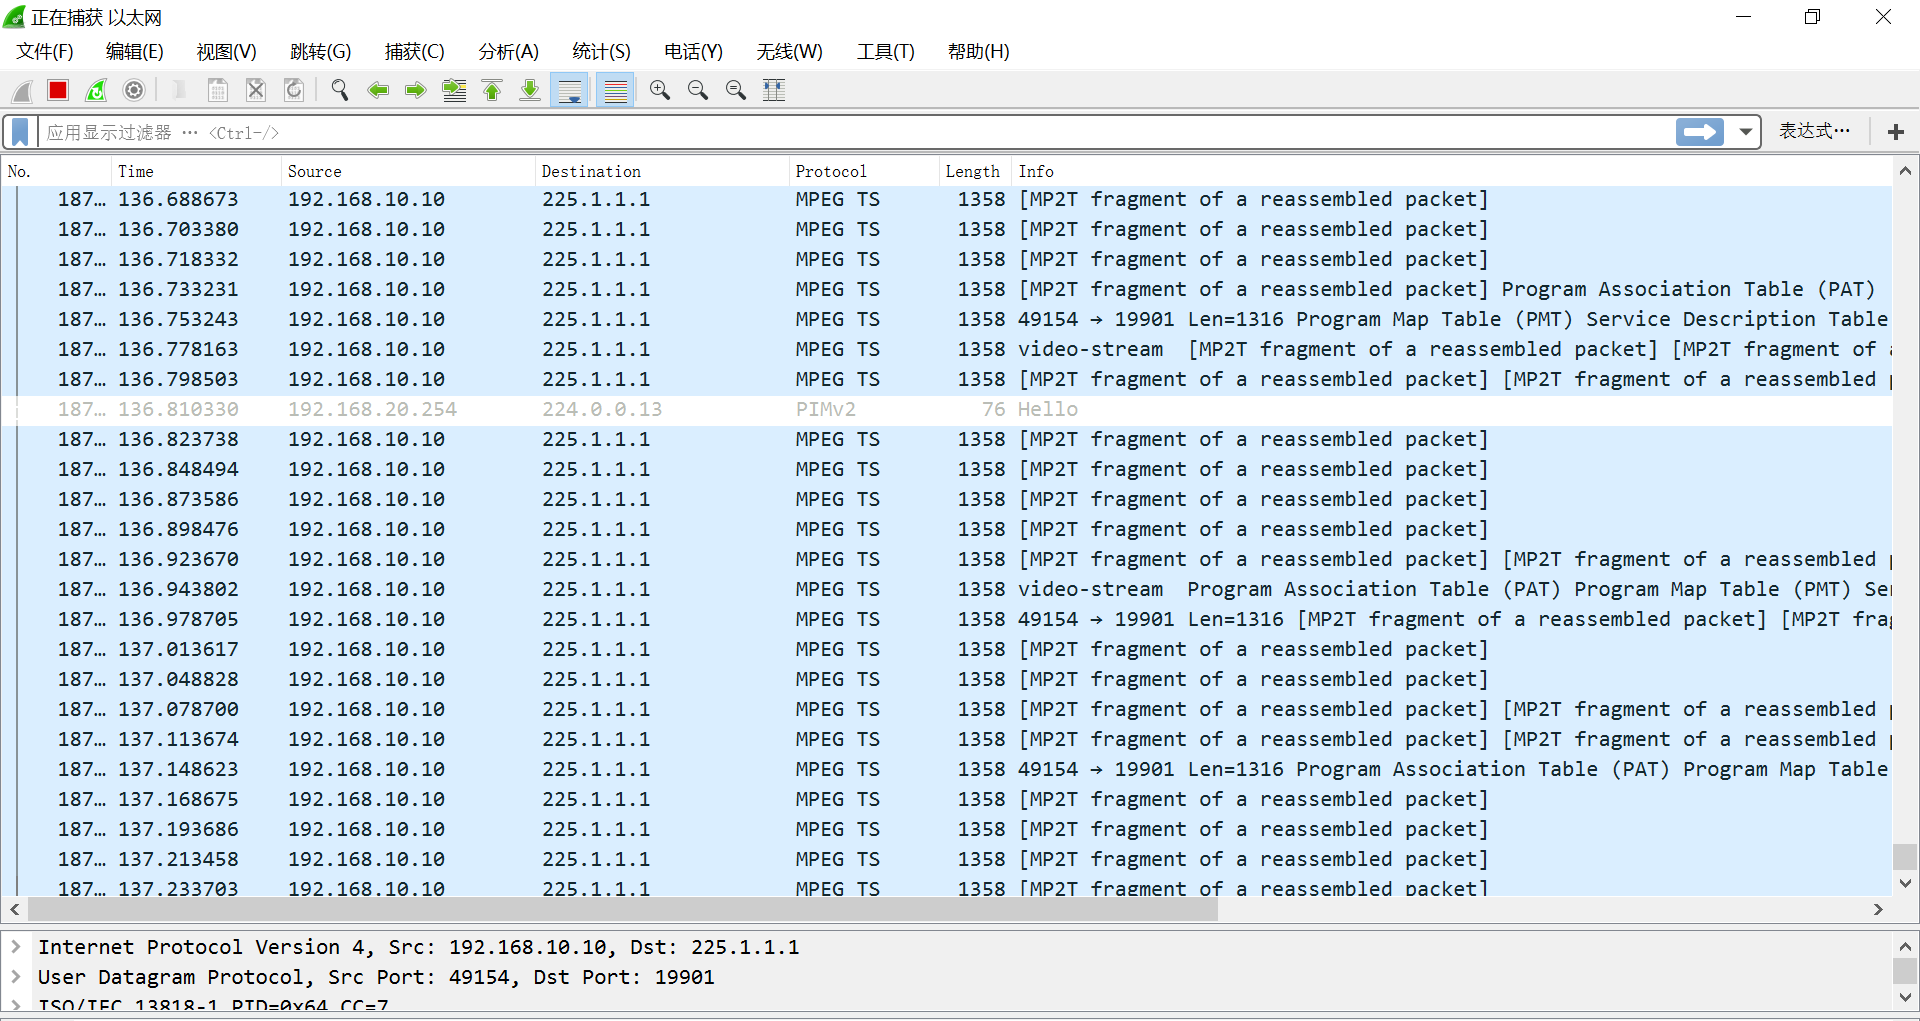Restart the current capture
1920x1021 pixels.
(96, 91)
